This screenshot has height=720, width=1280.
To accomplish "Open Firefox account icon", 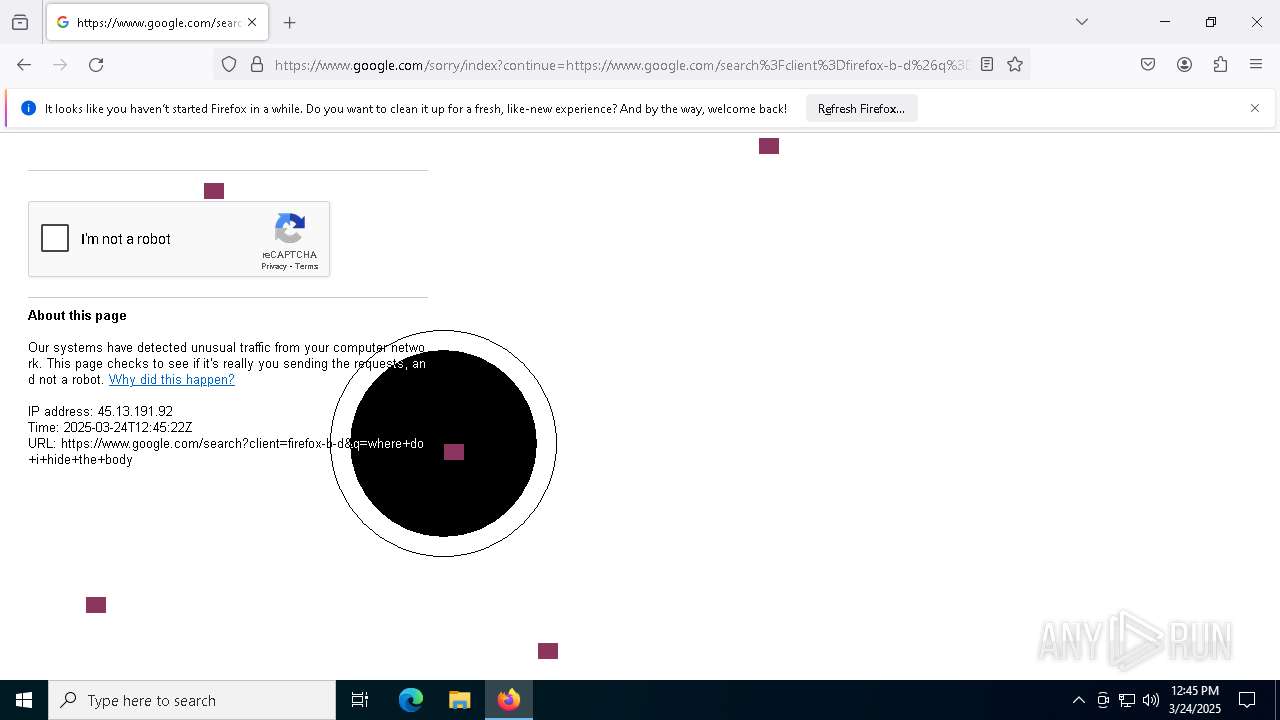I will pos(1184,65).
